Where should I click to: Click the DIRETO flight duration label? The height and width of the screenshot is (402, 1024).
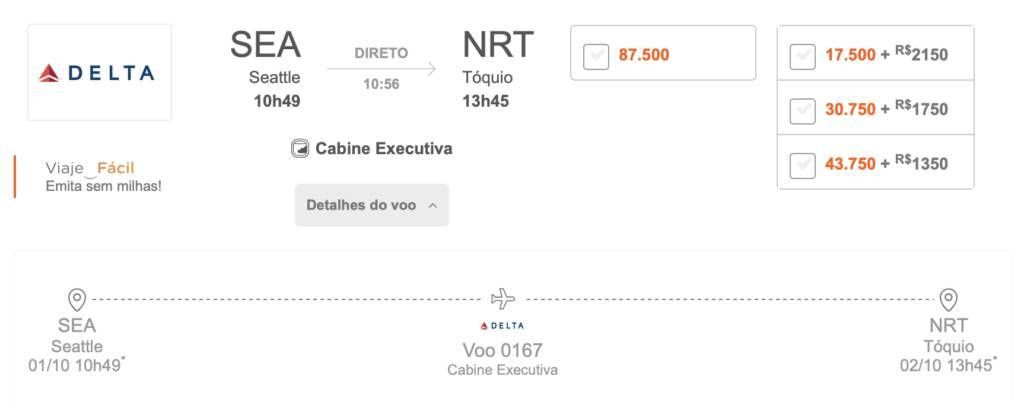tap(381, 54)
